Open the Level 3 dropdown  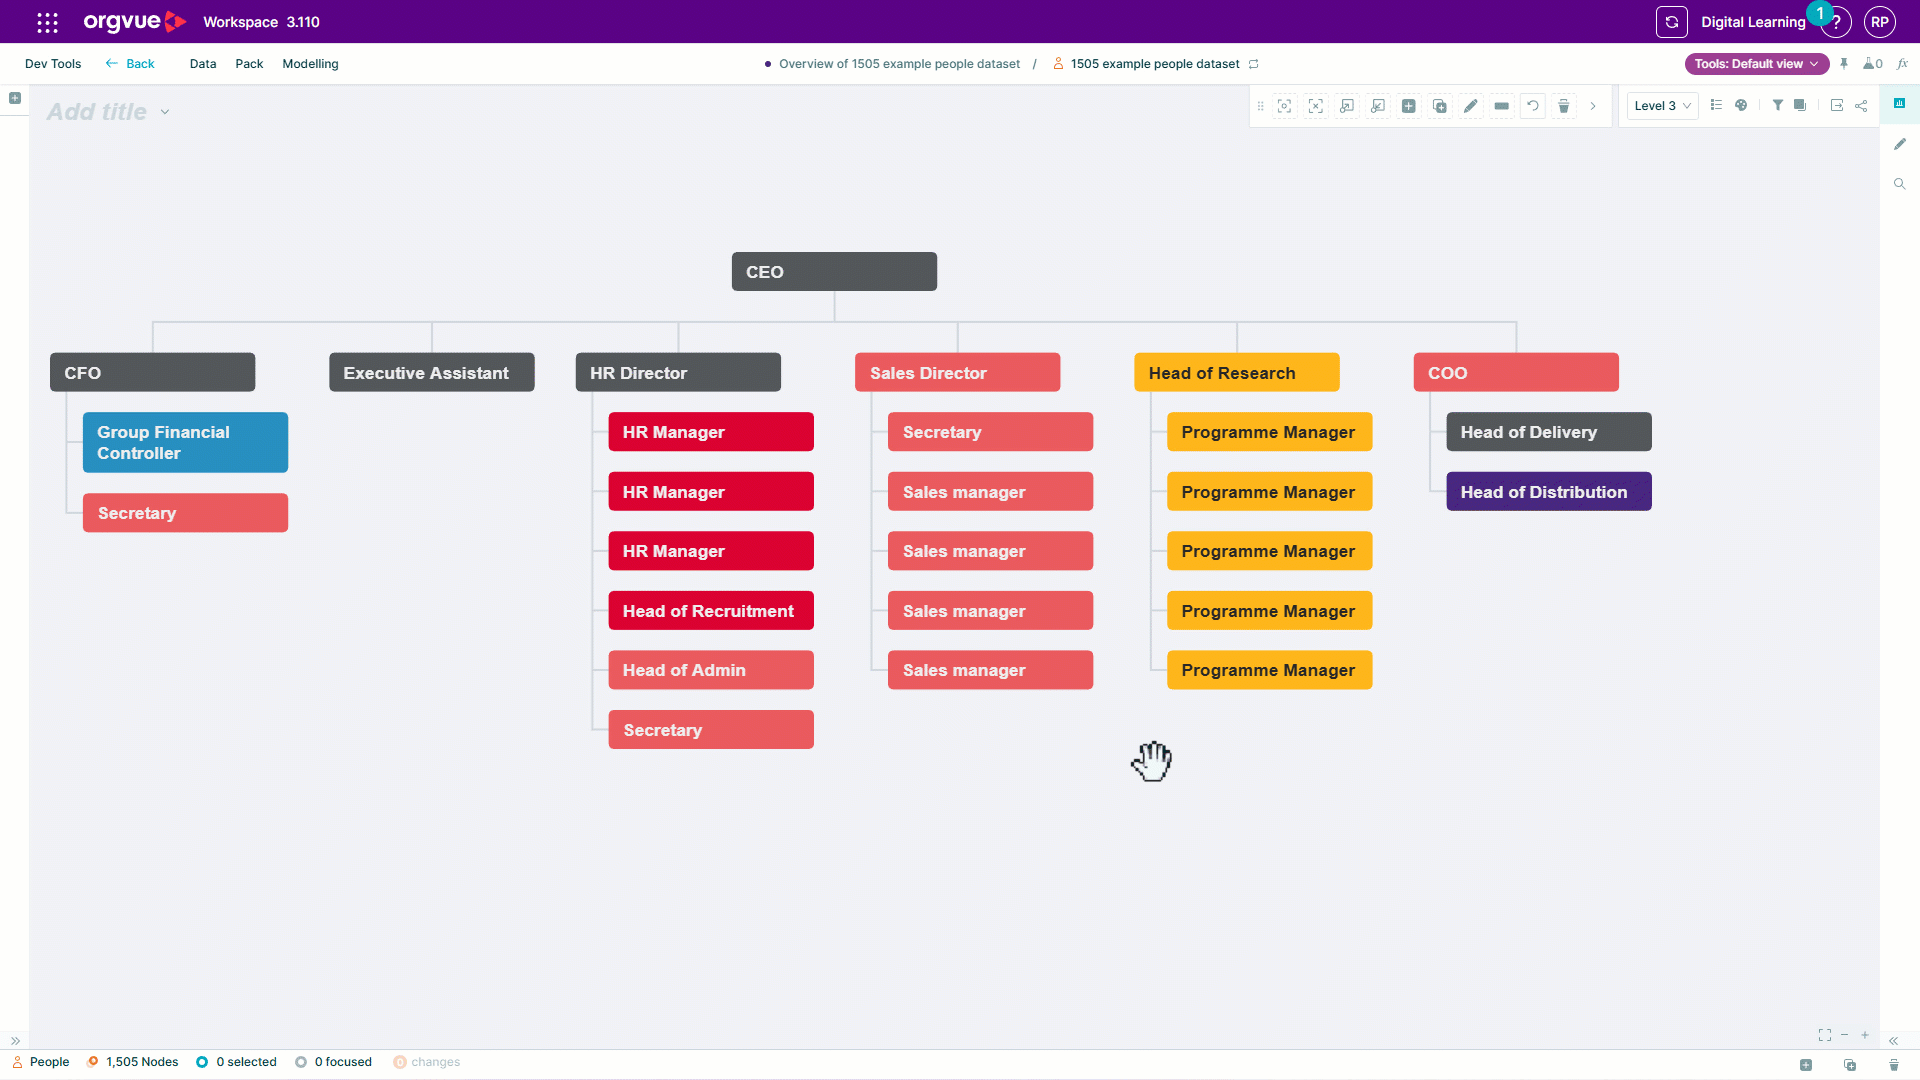tap(1662, 106)
